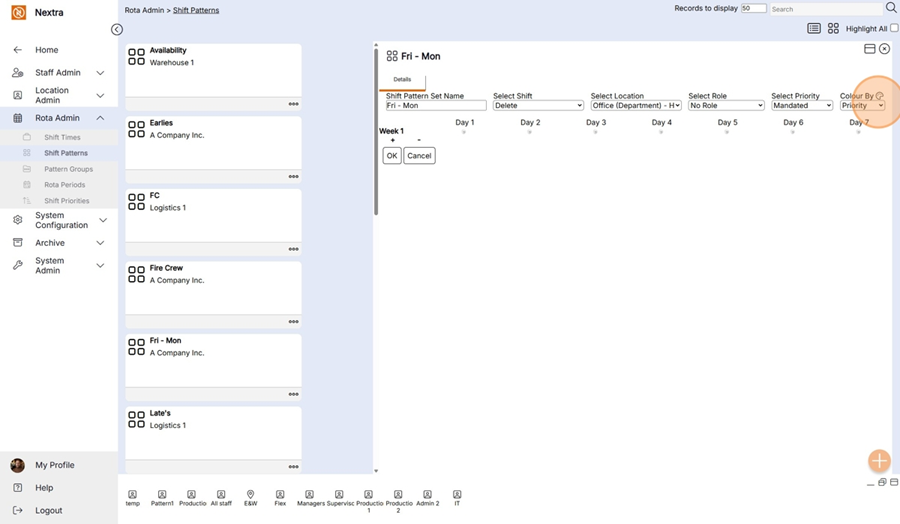Open the Admin 2 group icon
900x524 pixels.
(427, 494)
